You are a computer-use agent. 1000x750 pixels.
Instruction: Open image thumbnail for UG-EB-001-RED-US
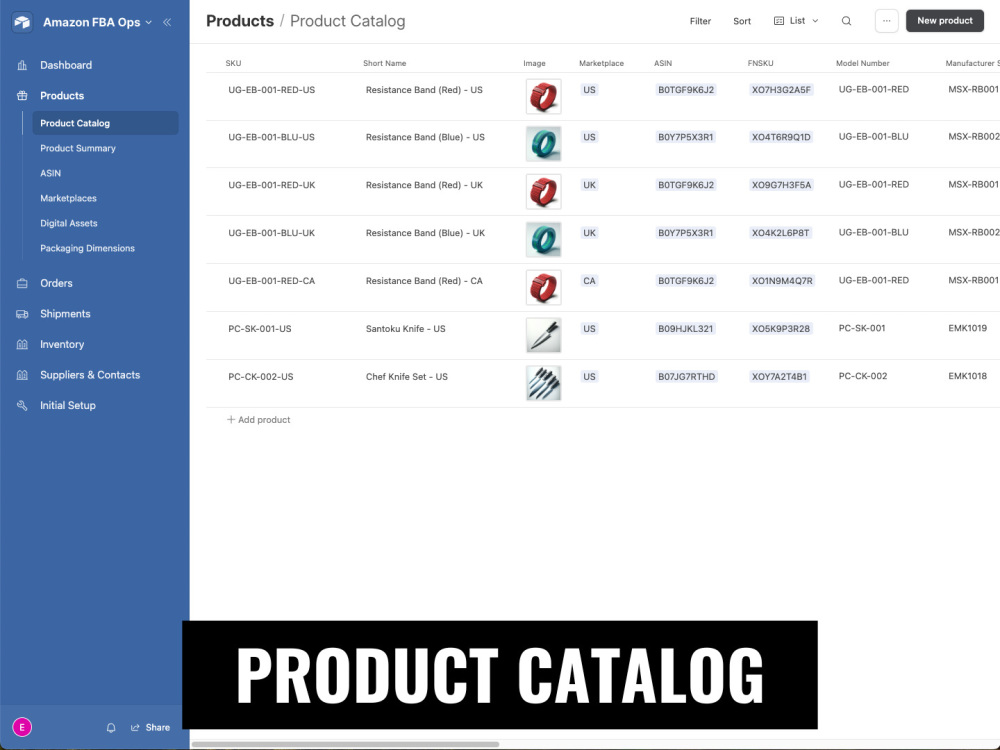point(543,96)
